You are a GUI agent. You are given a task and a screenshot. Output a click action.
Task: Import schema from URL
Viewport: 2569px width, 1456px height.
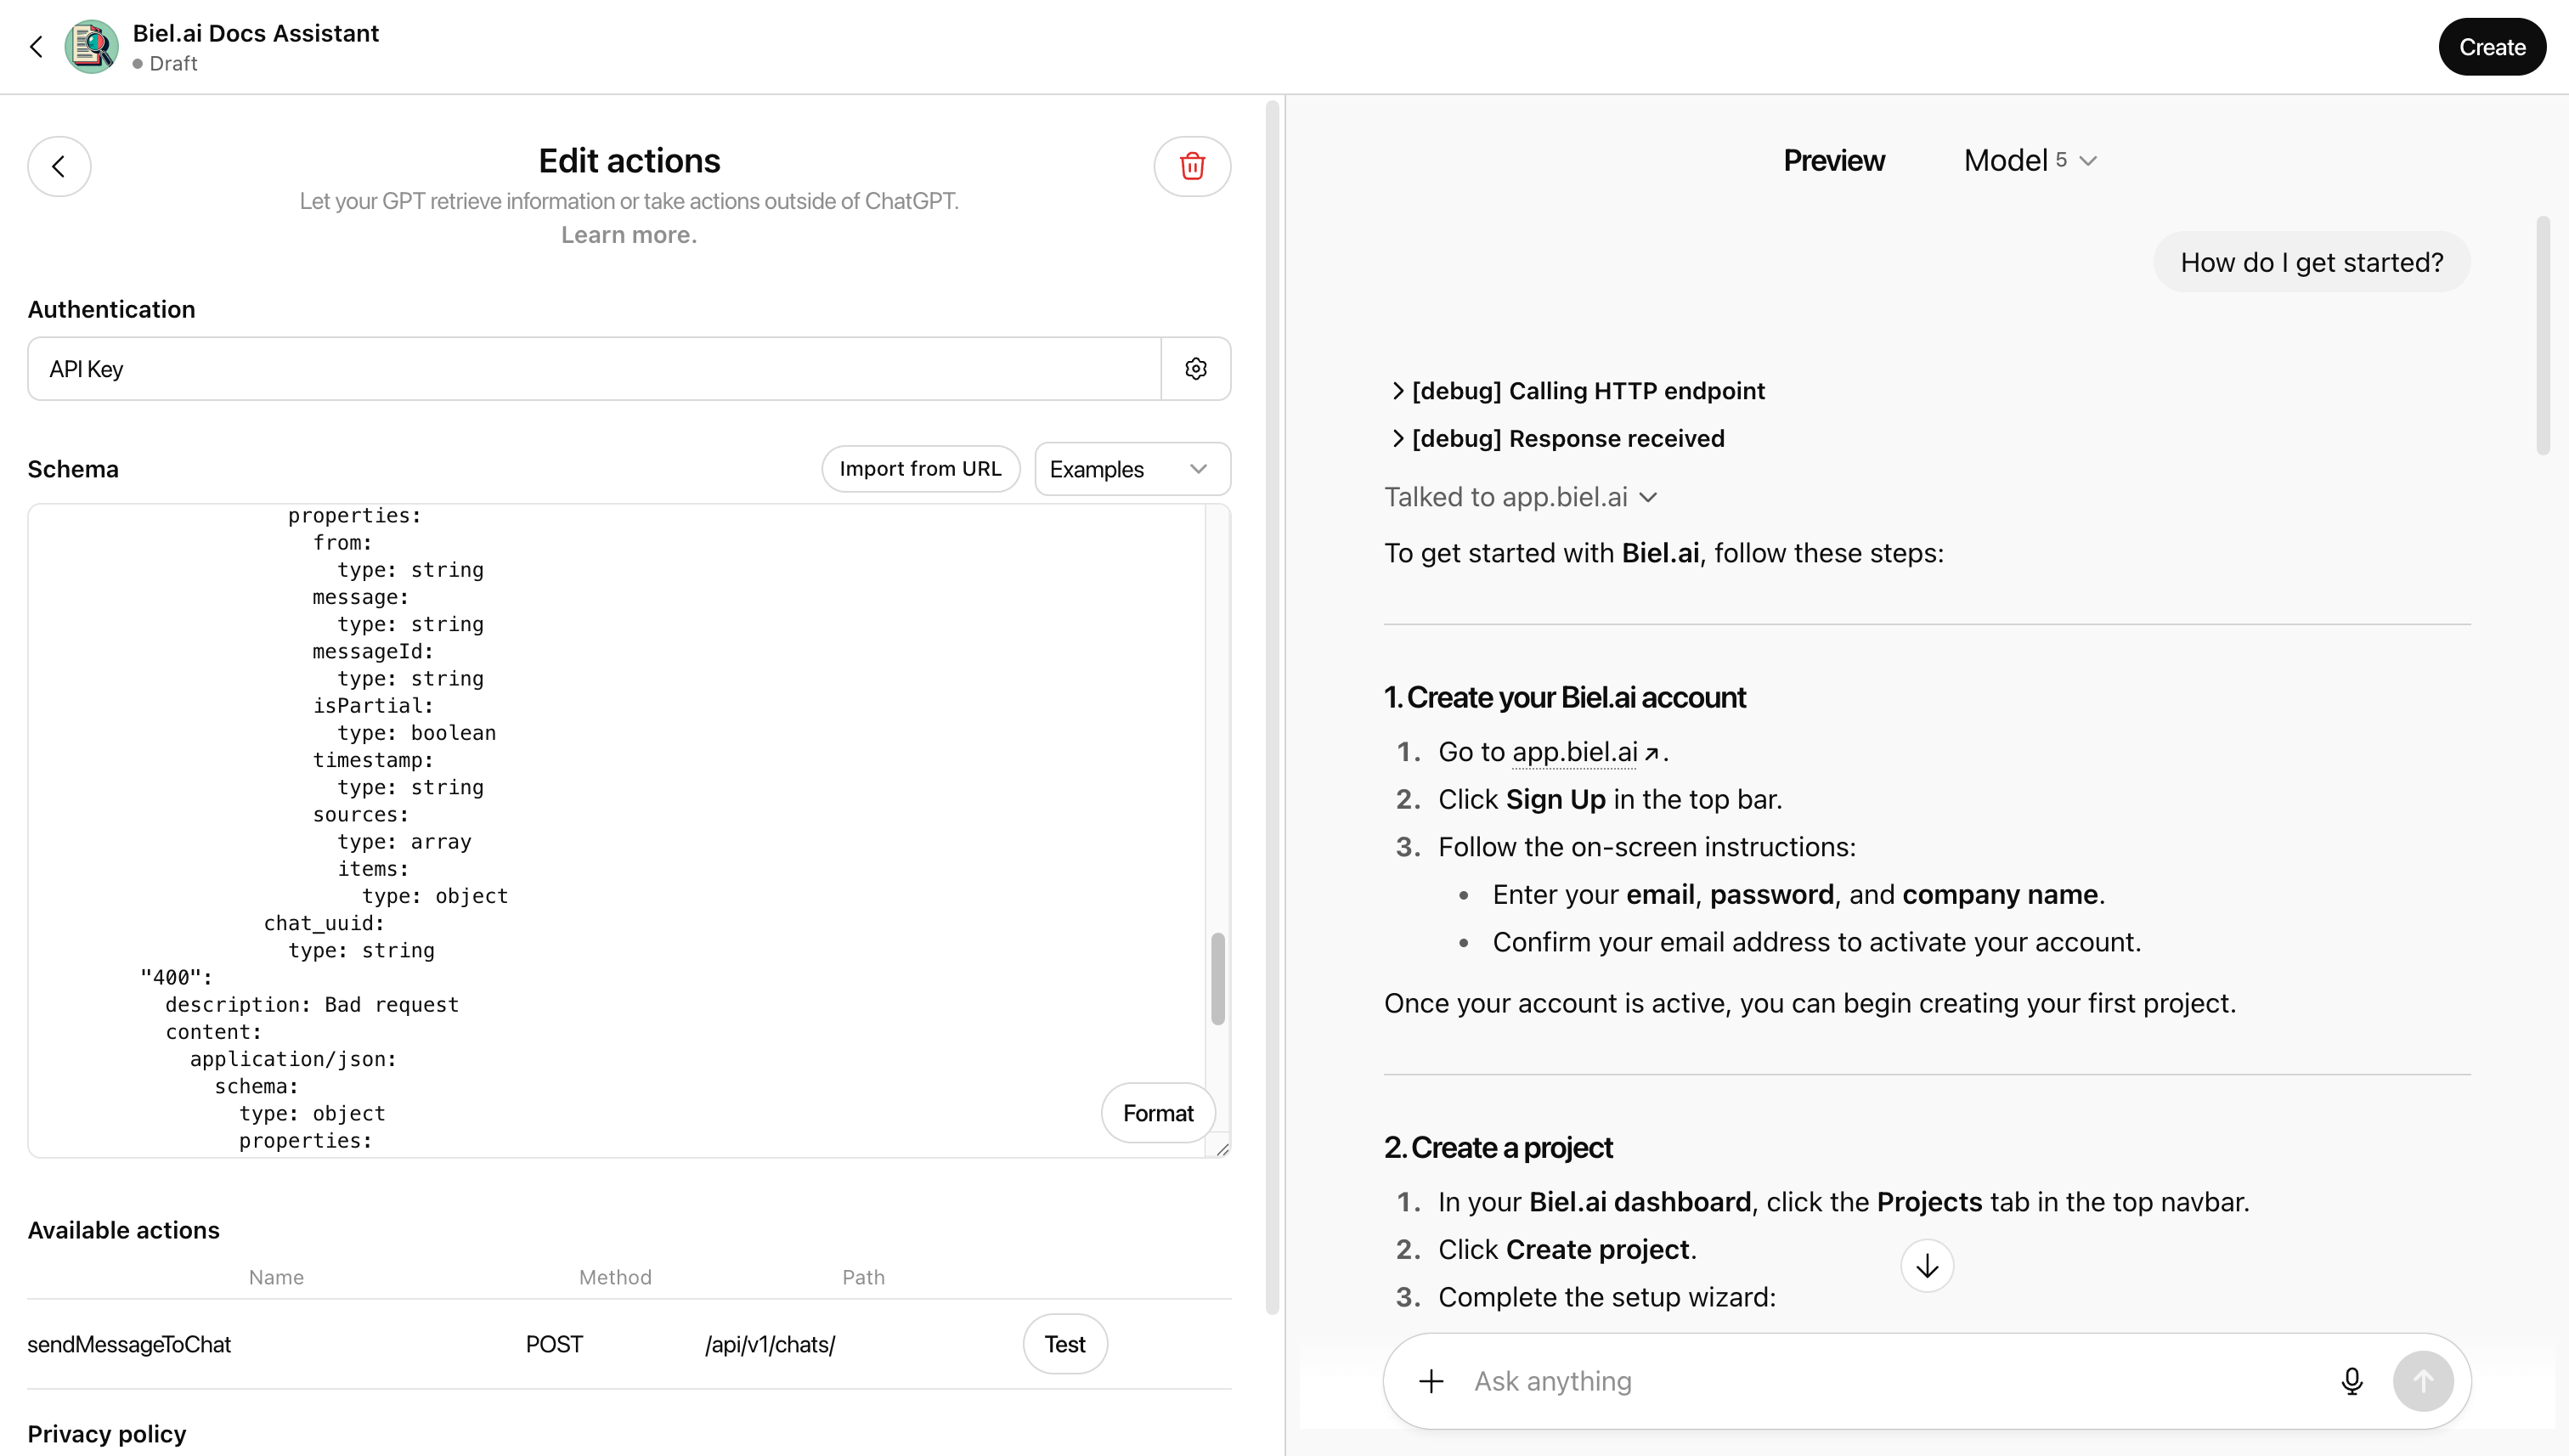pos(920,468)
